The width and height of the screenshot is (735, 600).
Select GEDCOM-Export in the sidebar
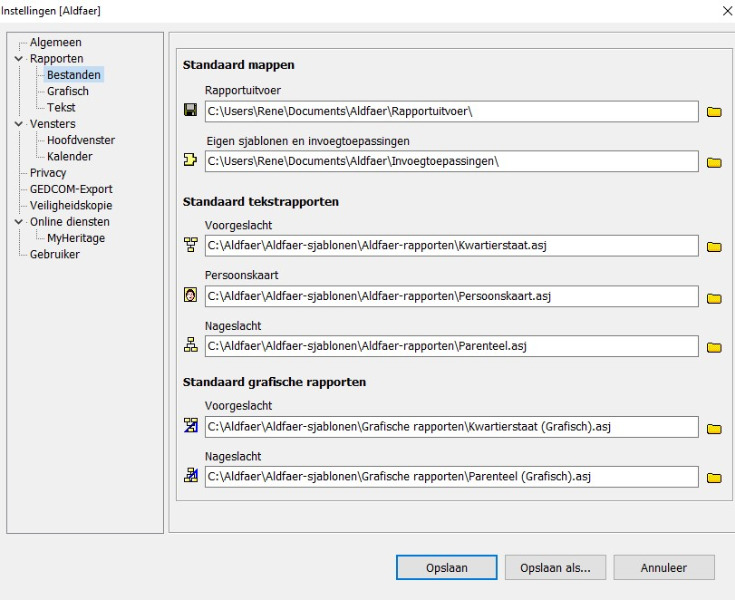(70, 189)
